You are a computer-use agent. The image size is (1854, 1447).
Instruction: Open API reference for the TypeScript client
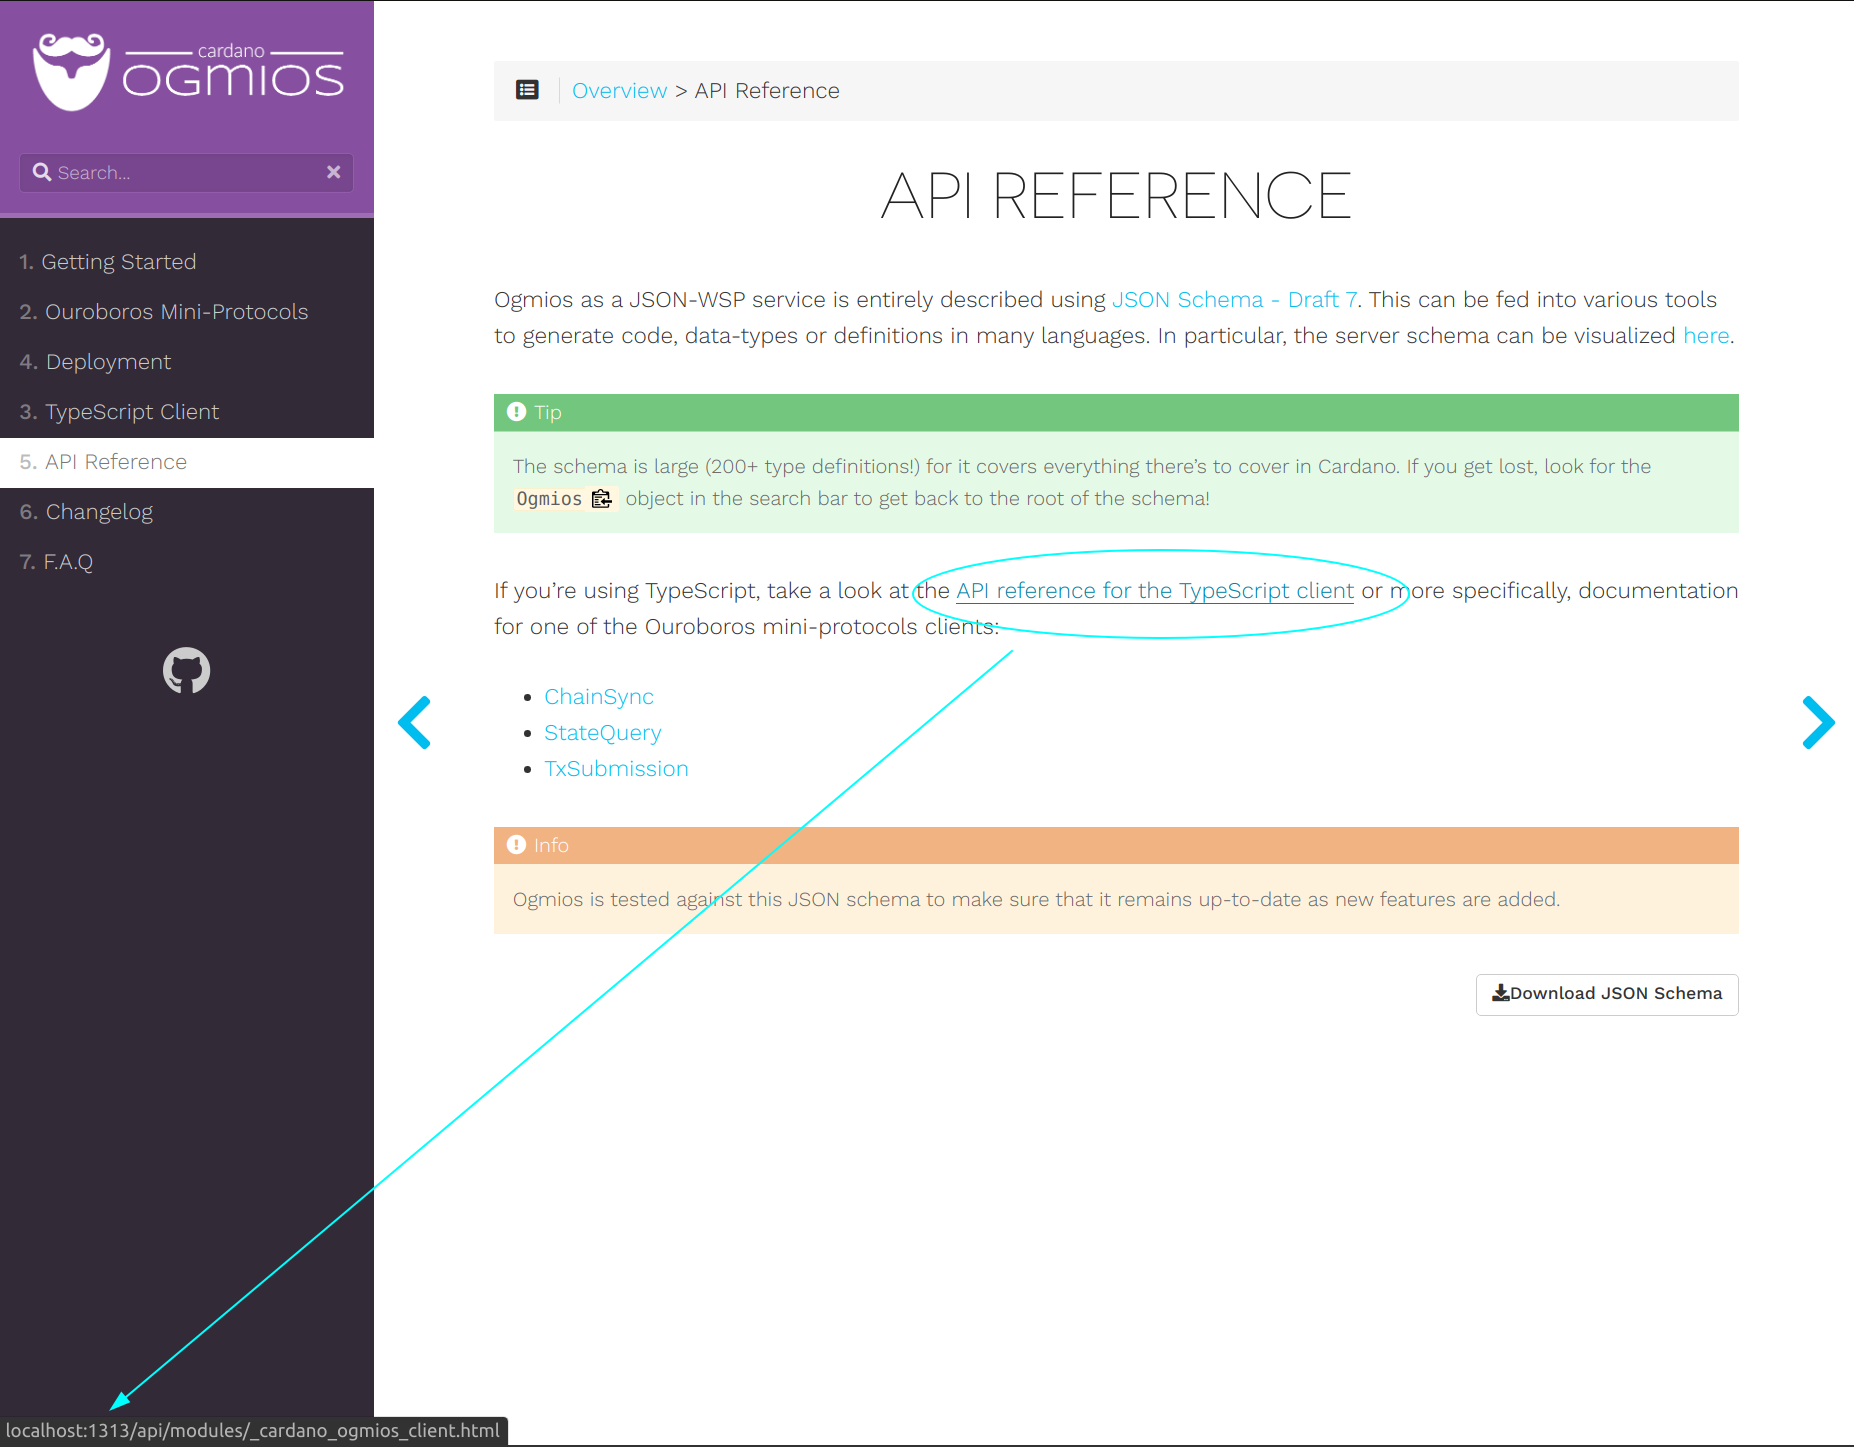click(1155, 591)
